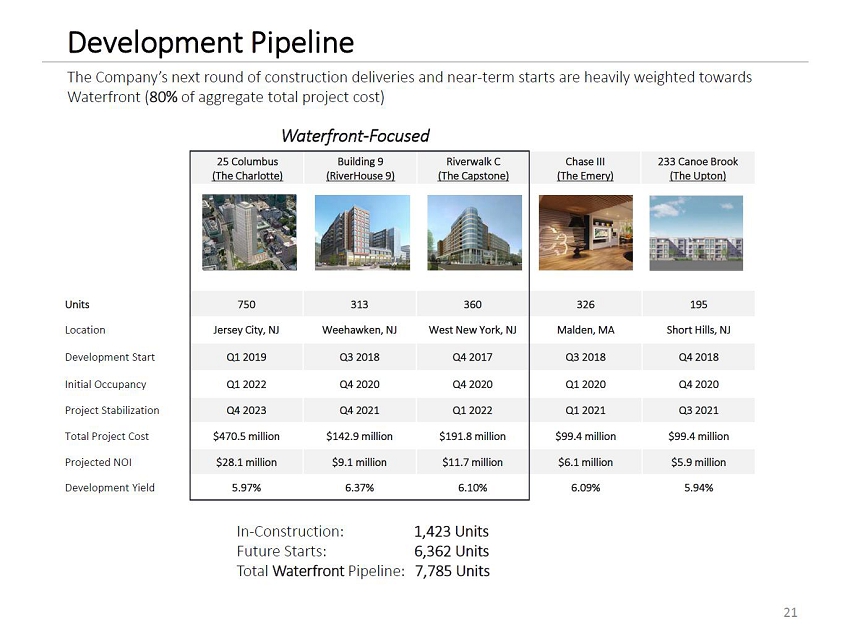This screenshot has height=638, width=850.
Task: Click the page number 21
Action: 790,613
